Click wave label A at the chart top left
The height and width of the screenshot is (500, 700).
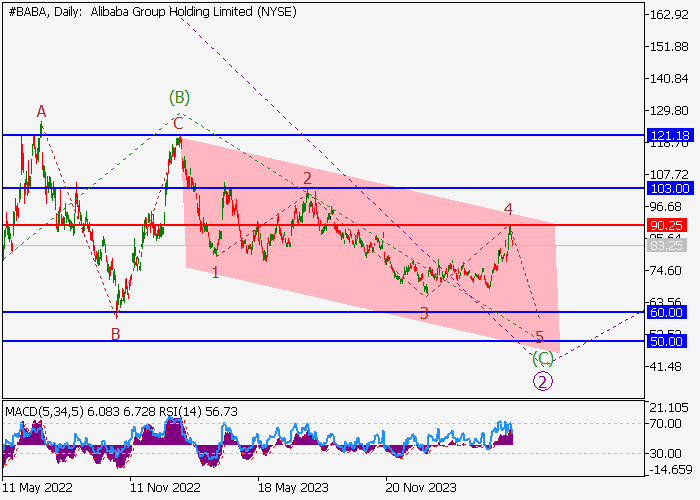pos(42,111)
